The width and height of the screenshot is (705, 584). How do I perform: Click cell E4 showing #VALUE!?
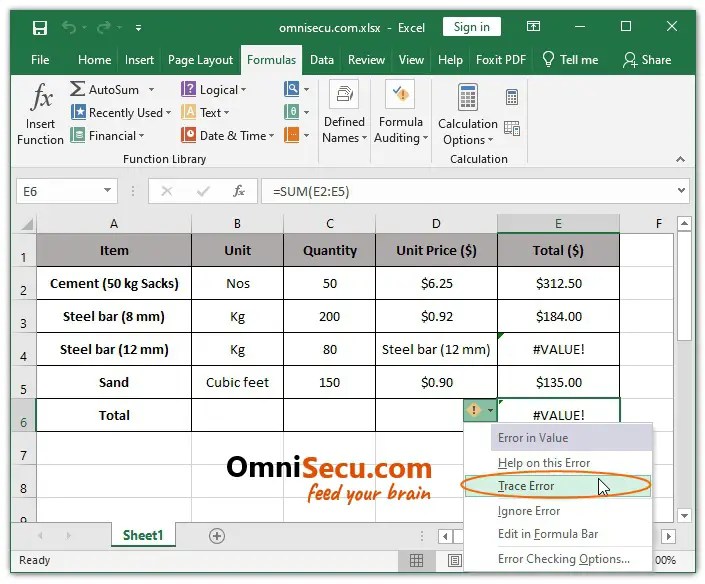point(558,349)
